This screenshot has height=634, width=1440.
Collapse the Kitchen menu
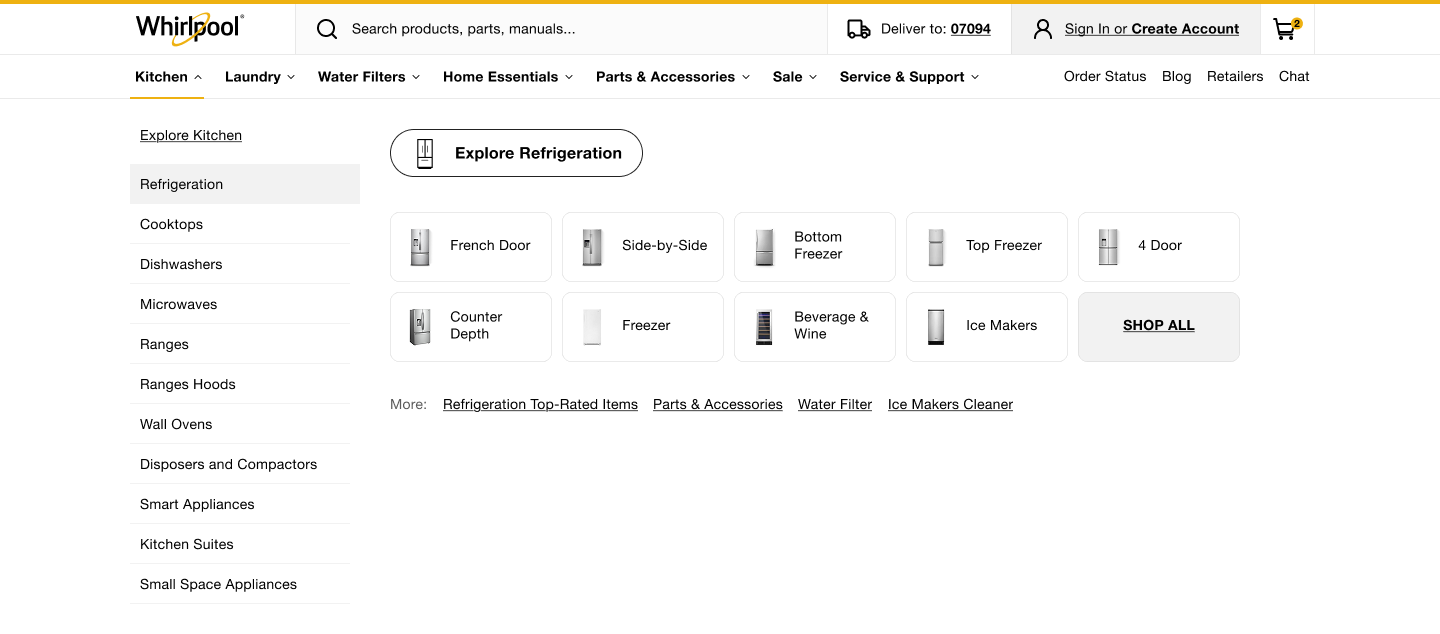click(x=168, y=77)
